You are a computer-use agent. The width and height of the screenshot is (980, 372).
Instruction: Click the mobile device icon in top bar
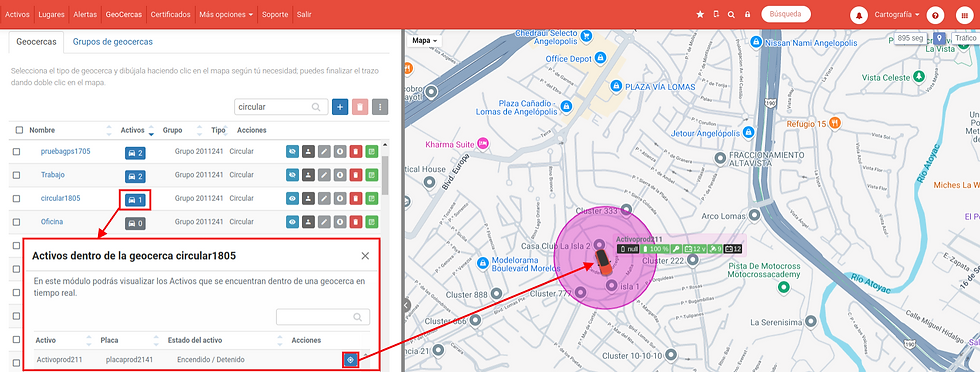coord(716,14)
